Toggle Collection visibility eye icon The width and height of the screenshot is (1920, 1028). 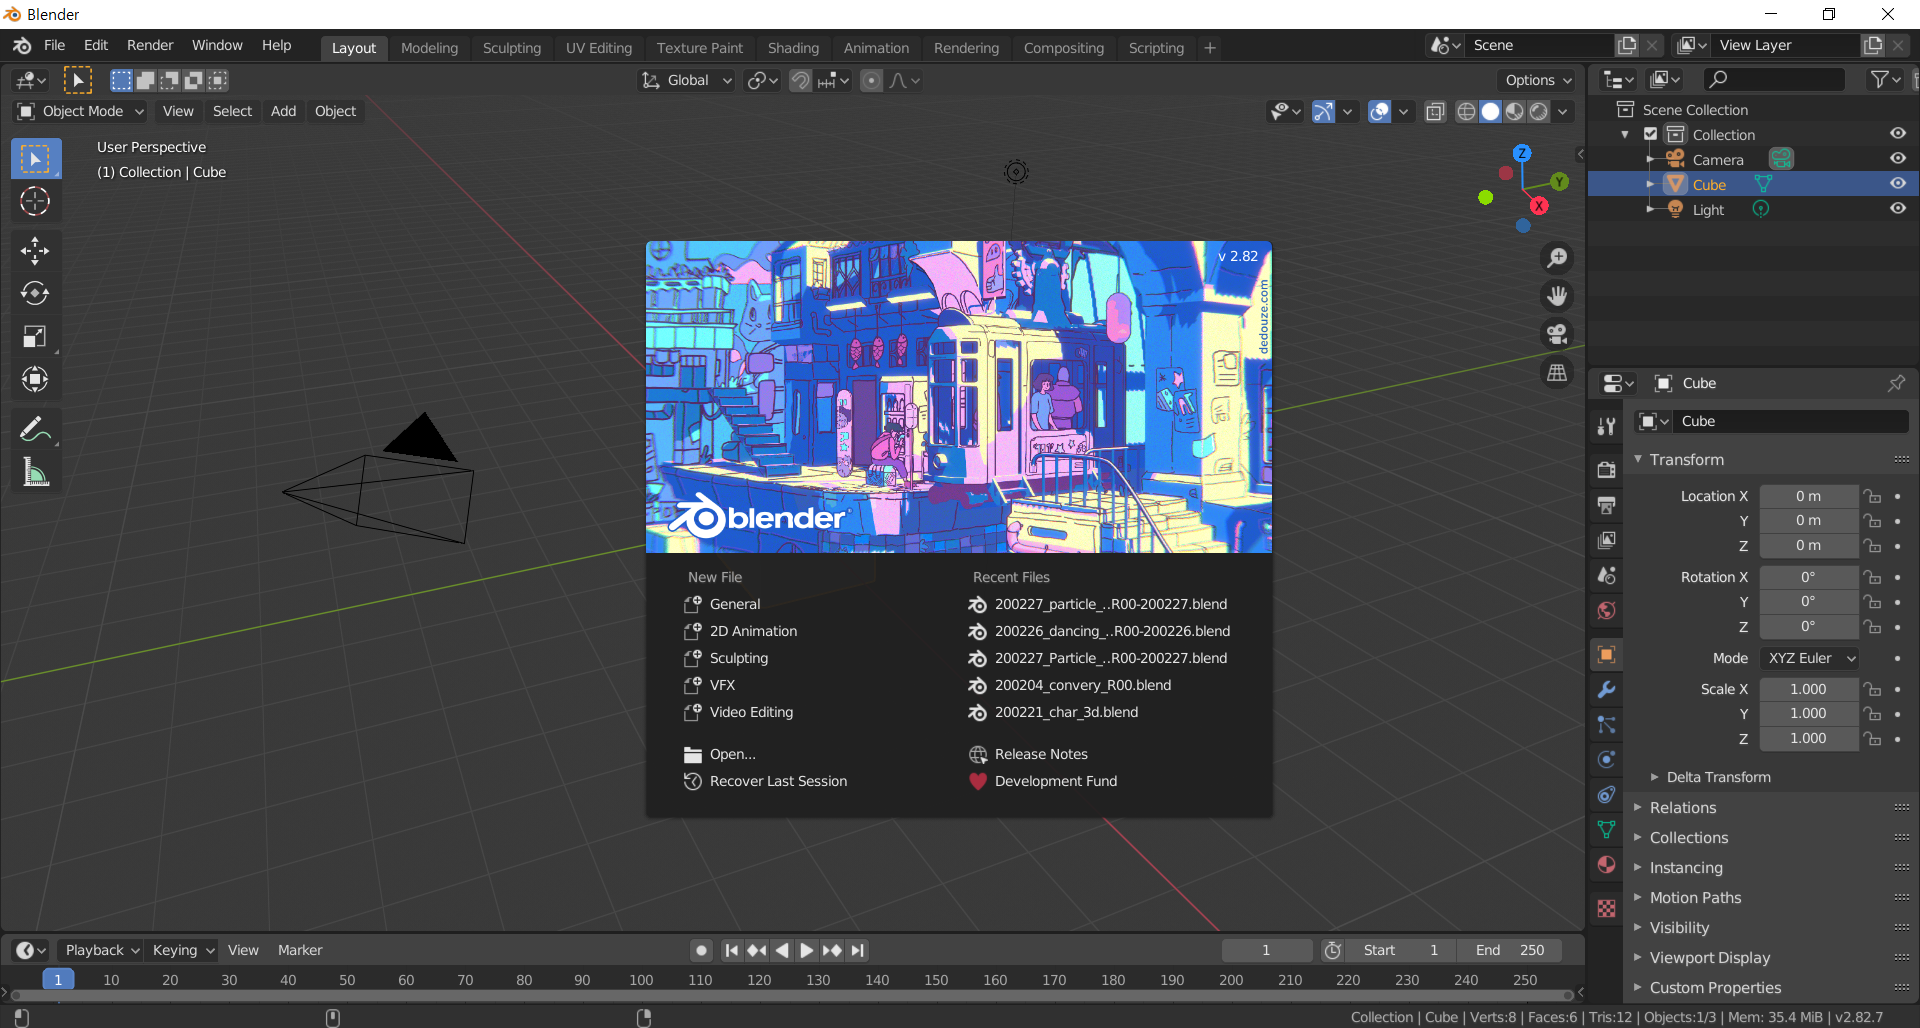tap(1897, 134)
